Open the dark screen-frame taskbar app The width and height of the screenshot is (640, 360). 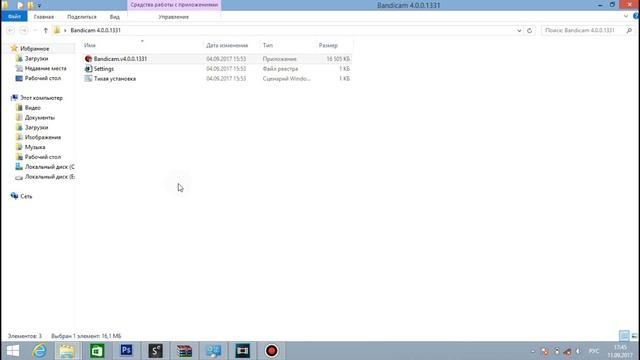click(242, 351)
